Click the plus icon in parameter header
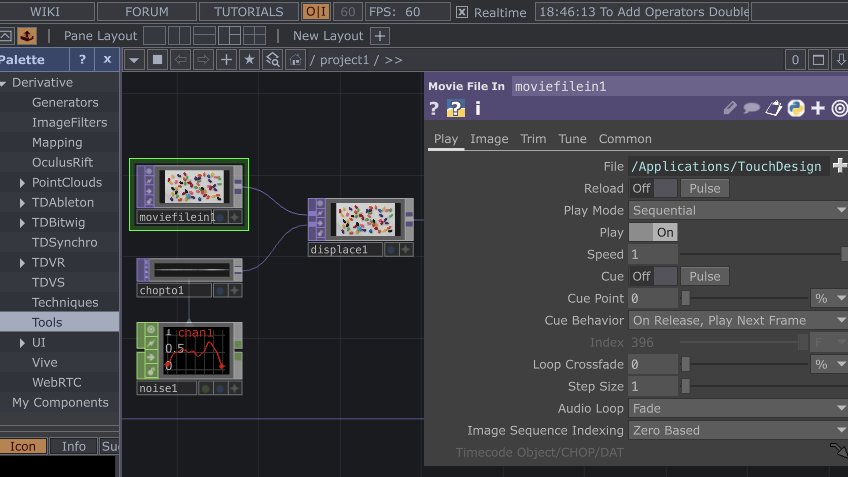The image size is (848, 477). 818,108
